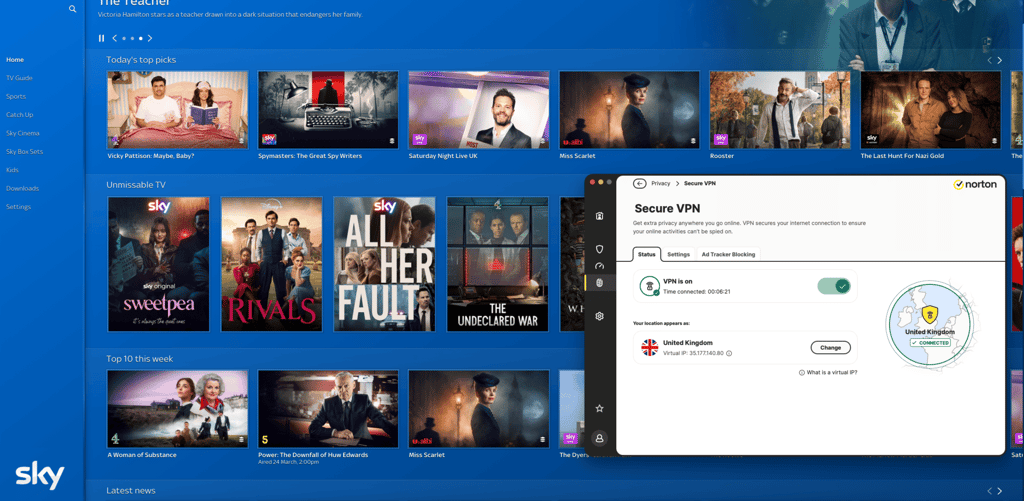Open The Undeclared War poster
The height and width of the screenshot is (501, 1024).
(498, 264)
